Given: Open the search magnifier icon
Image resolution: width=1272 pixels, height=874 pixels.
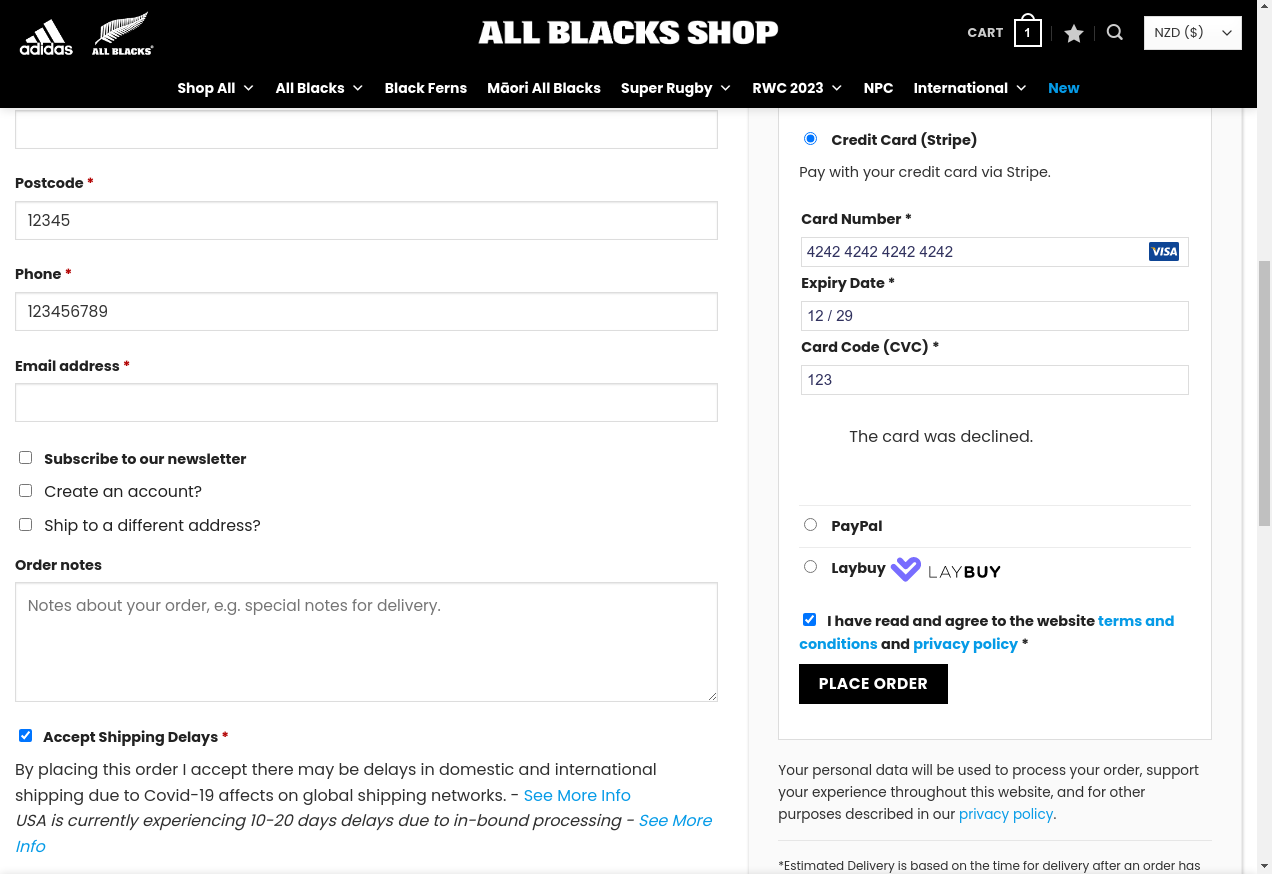Looking at the screenshot, I should pyautogui.click(x=1115, y=33).
